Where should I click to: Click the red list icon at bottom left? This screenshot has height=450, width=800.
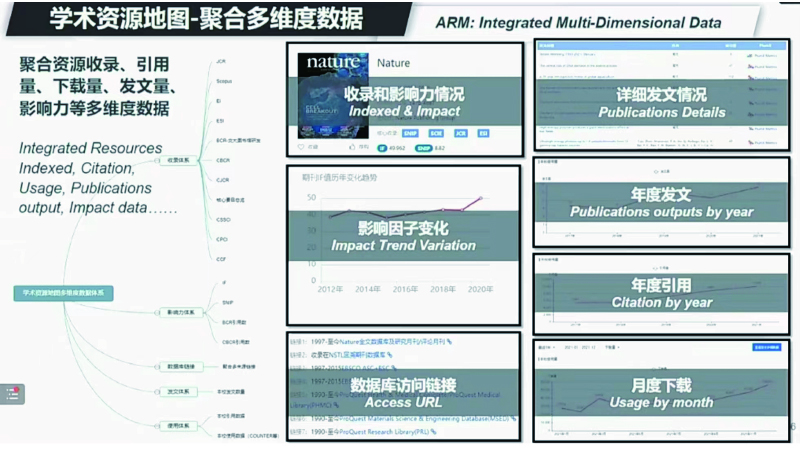[14, 393]
